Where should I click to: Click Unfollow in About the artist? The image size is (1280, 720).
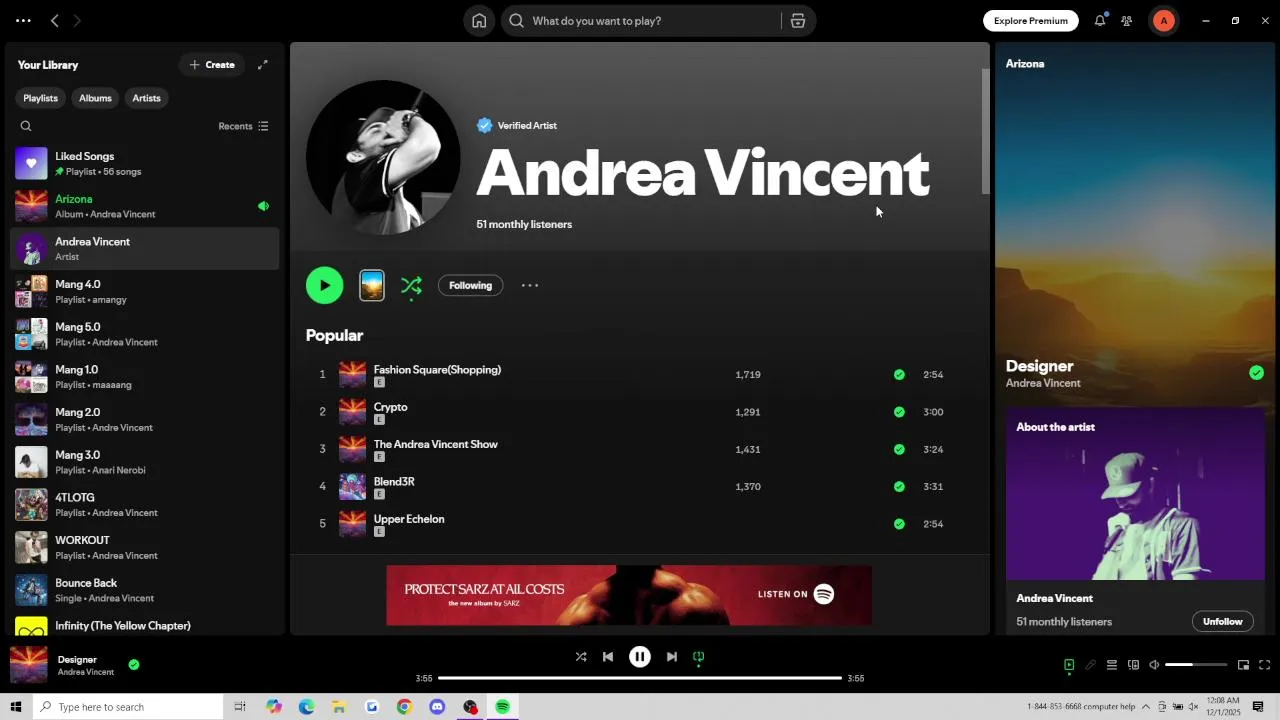tap(1222, 621)
